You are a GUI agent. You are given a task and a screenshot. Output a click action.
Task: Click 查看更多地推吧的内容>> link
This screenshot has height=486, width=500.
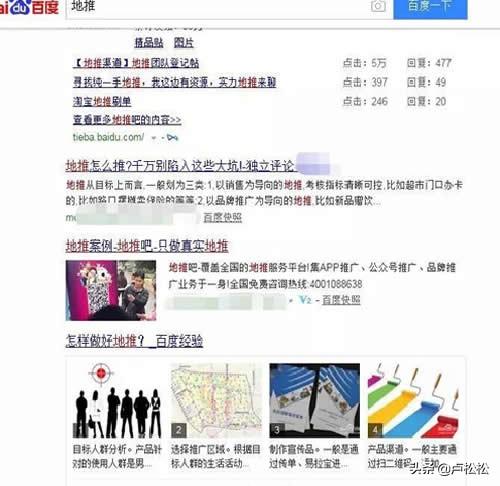click(x=127, y=120)
